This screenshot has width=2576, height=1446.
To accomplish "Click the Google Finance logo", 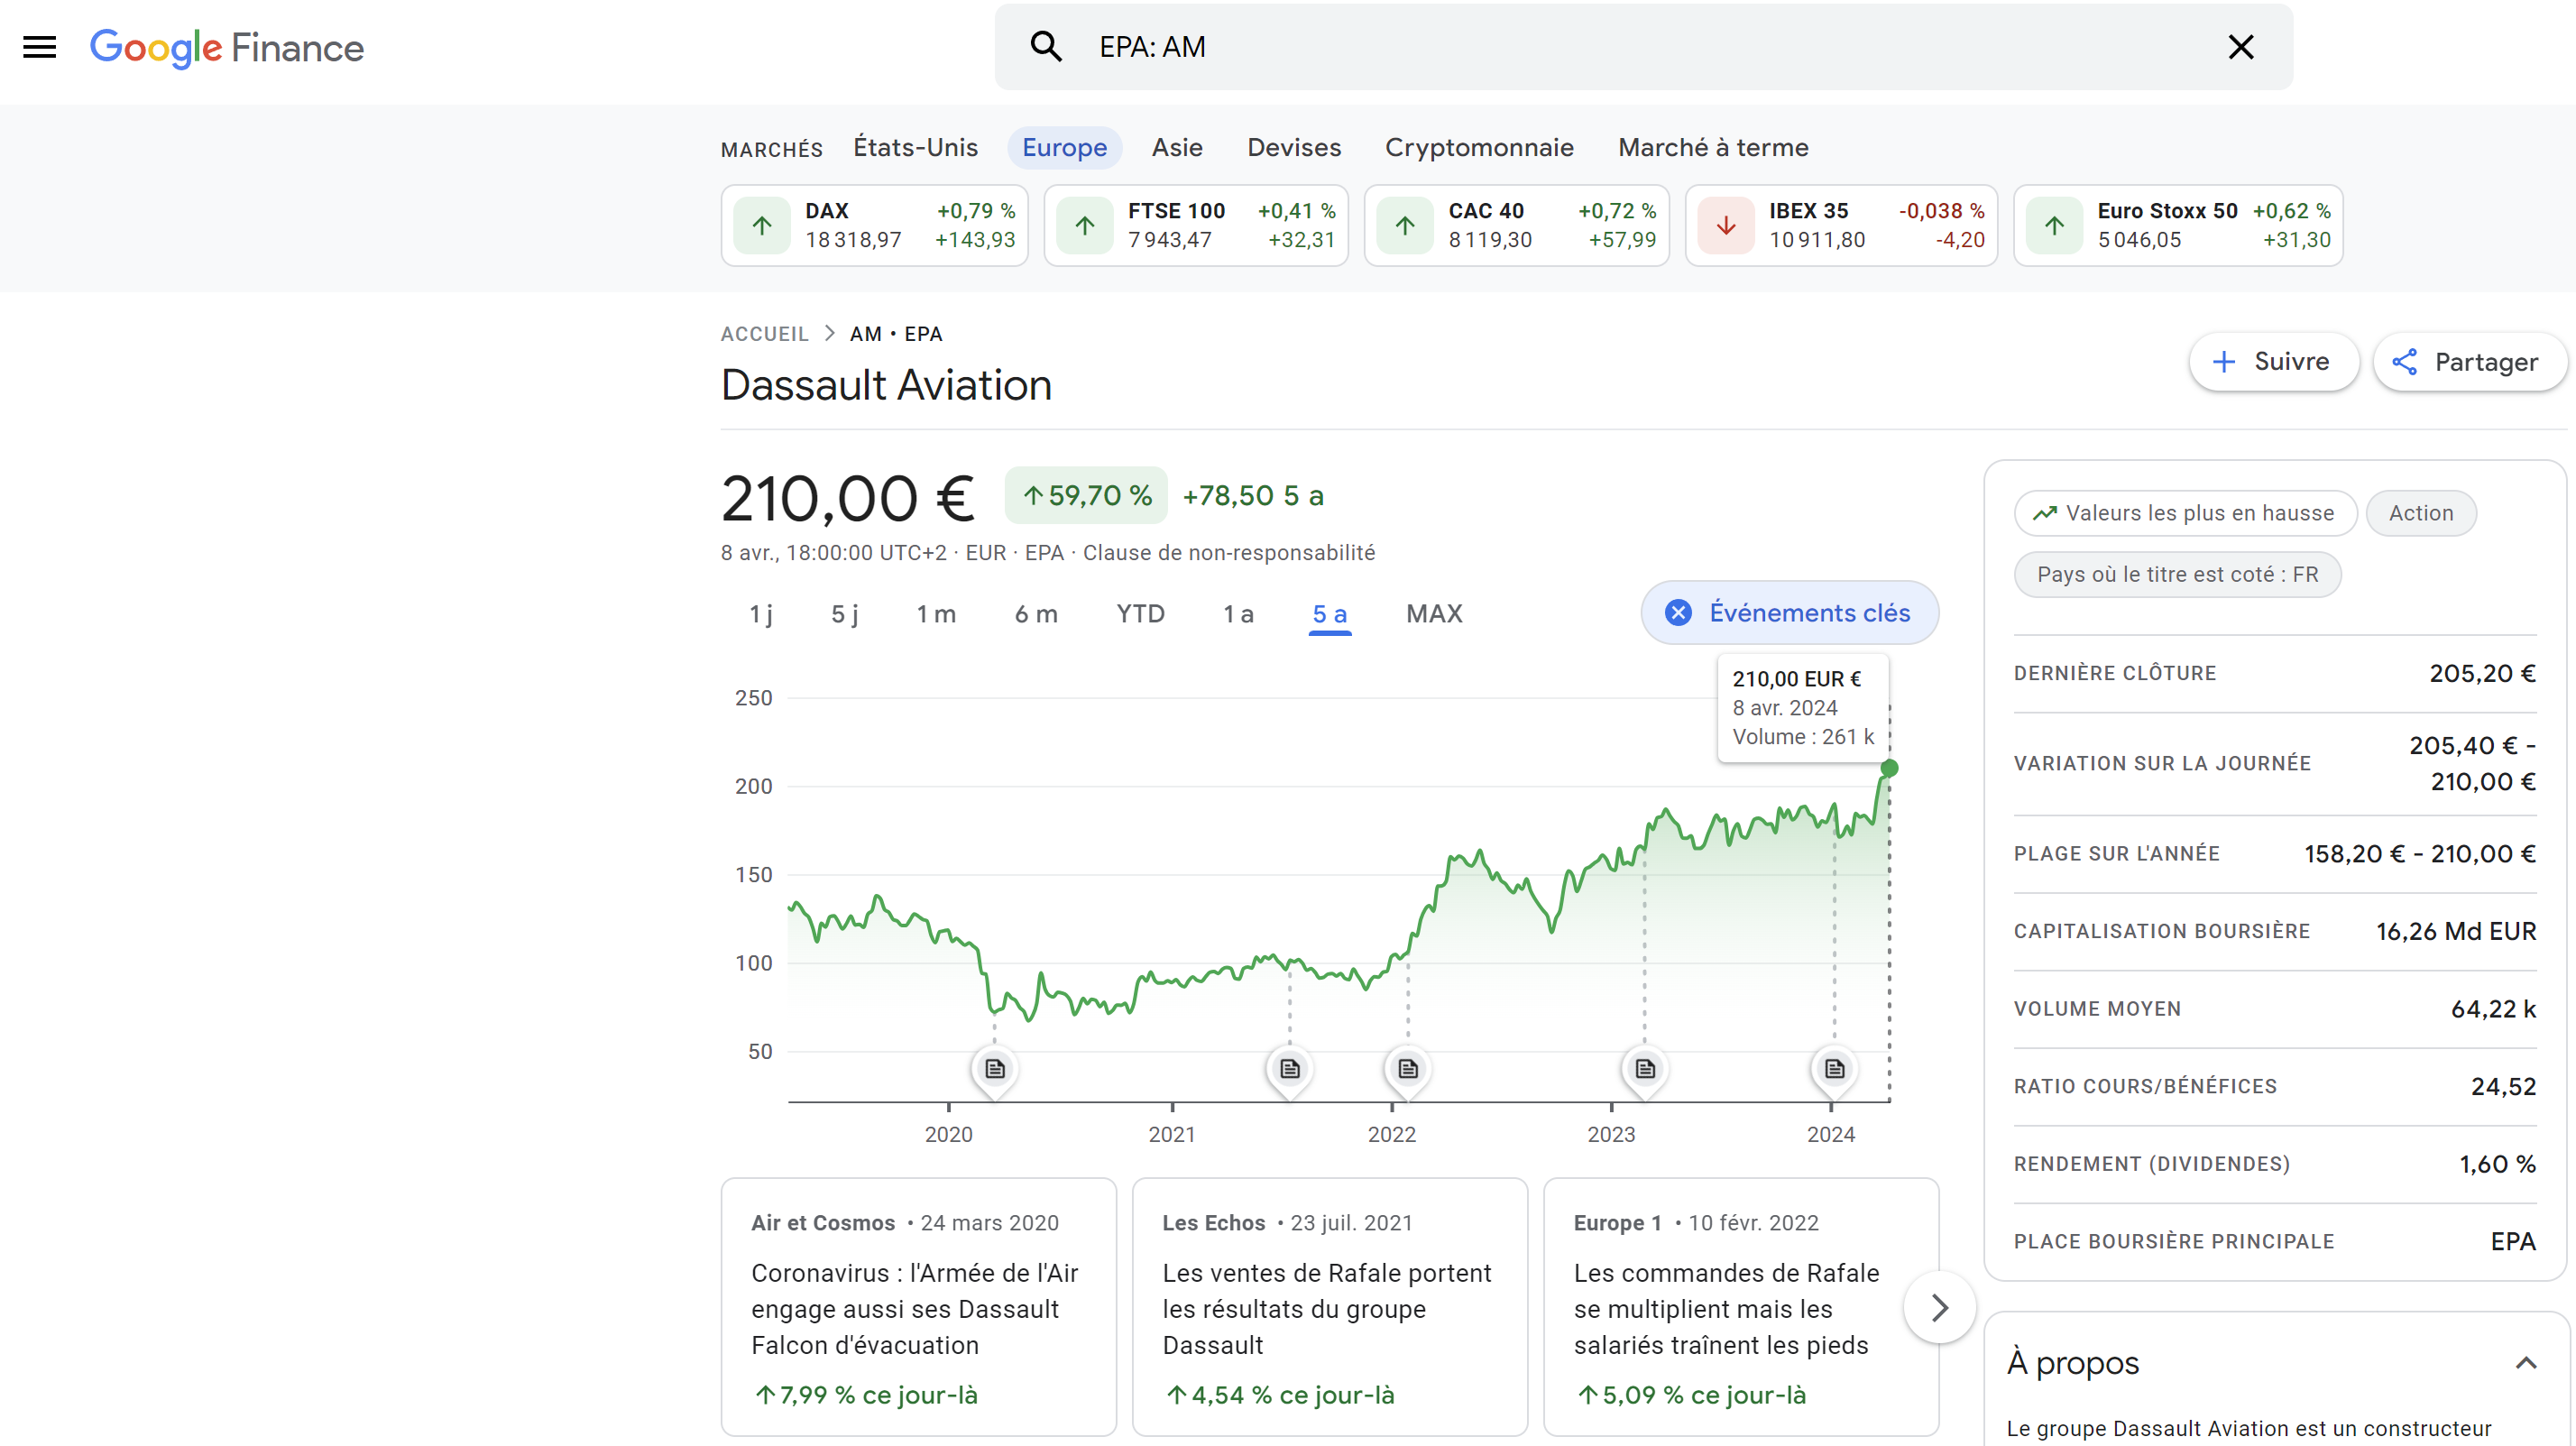I will click(227, 47).
